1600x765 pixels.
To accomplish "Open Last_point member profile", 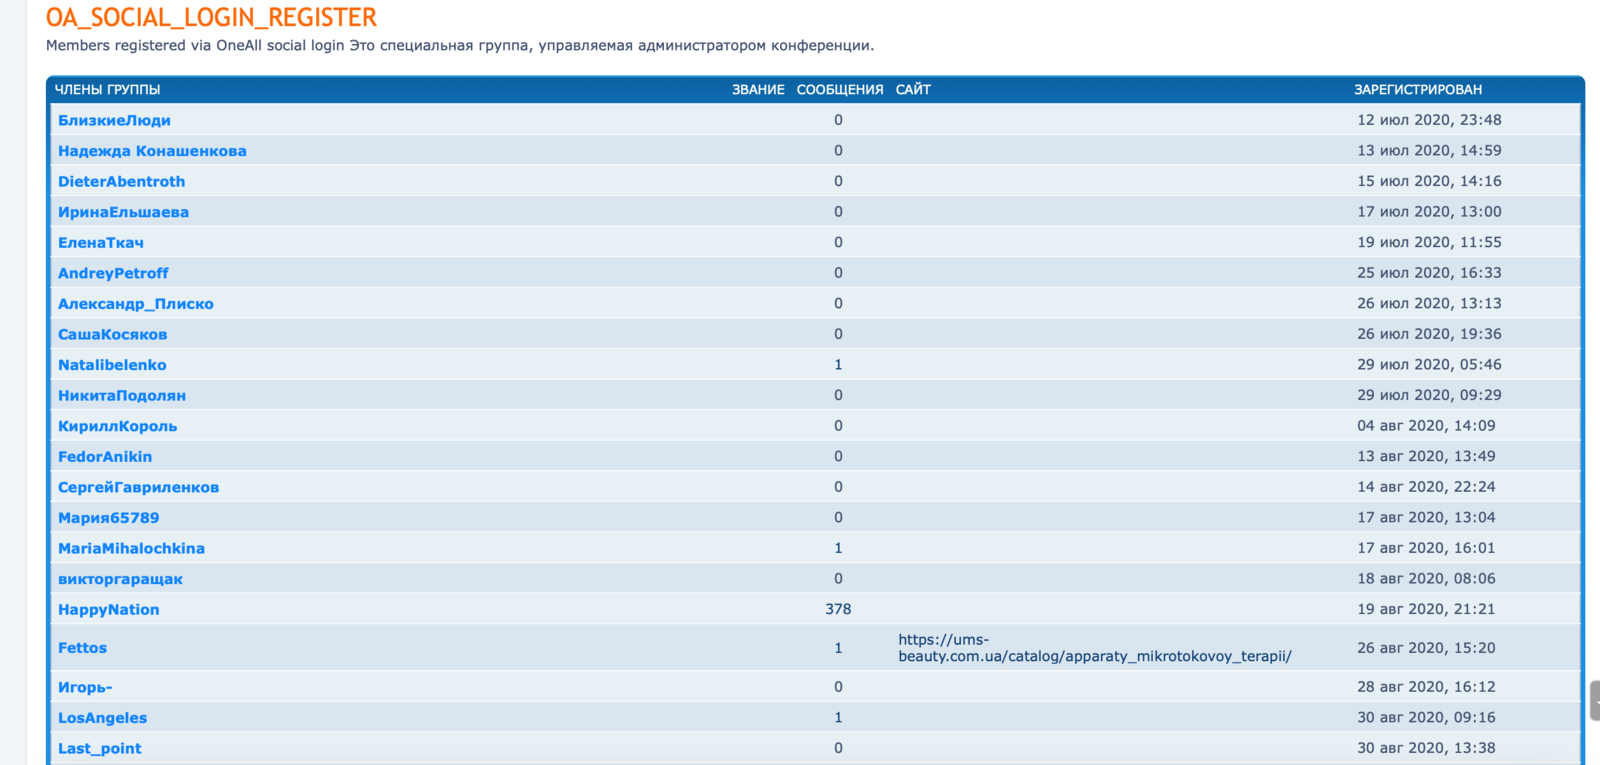I will tap(99, 749).
